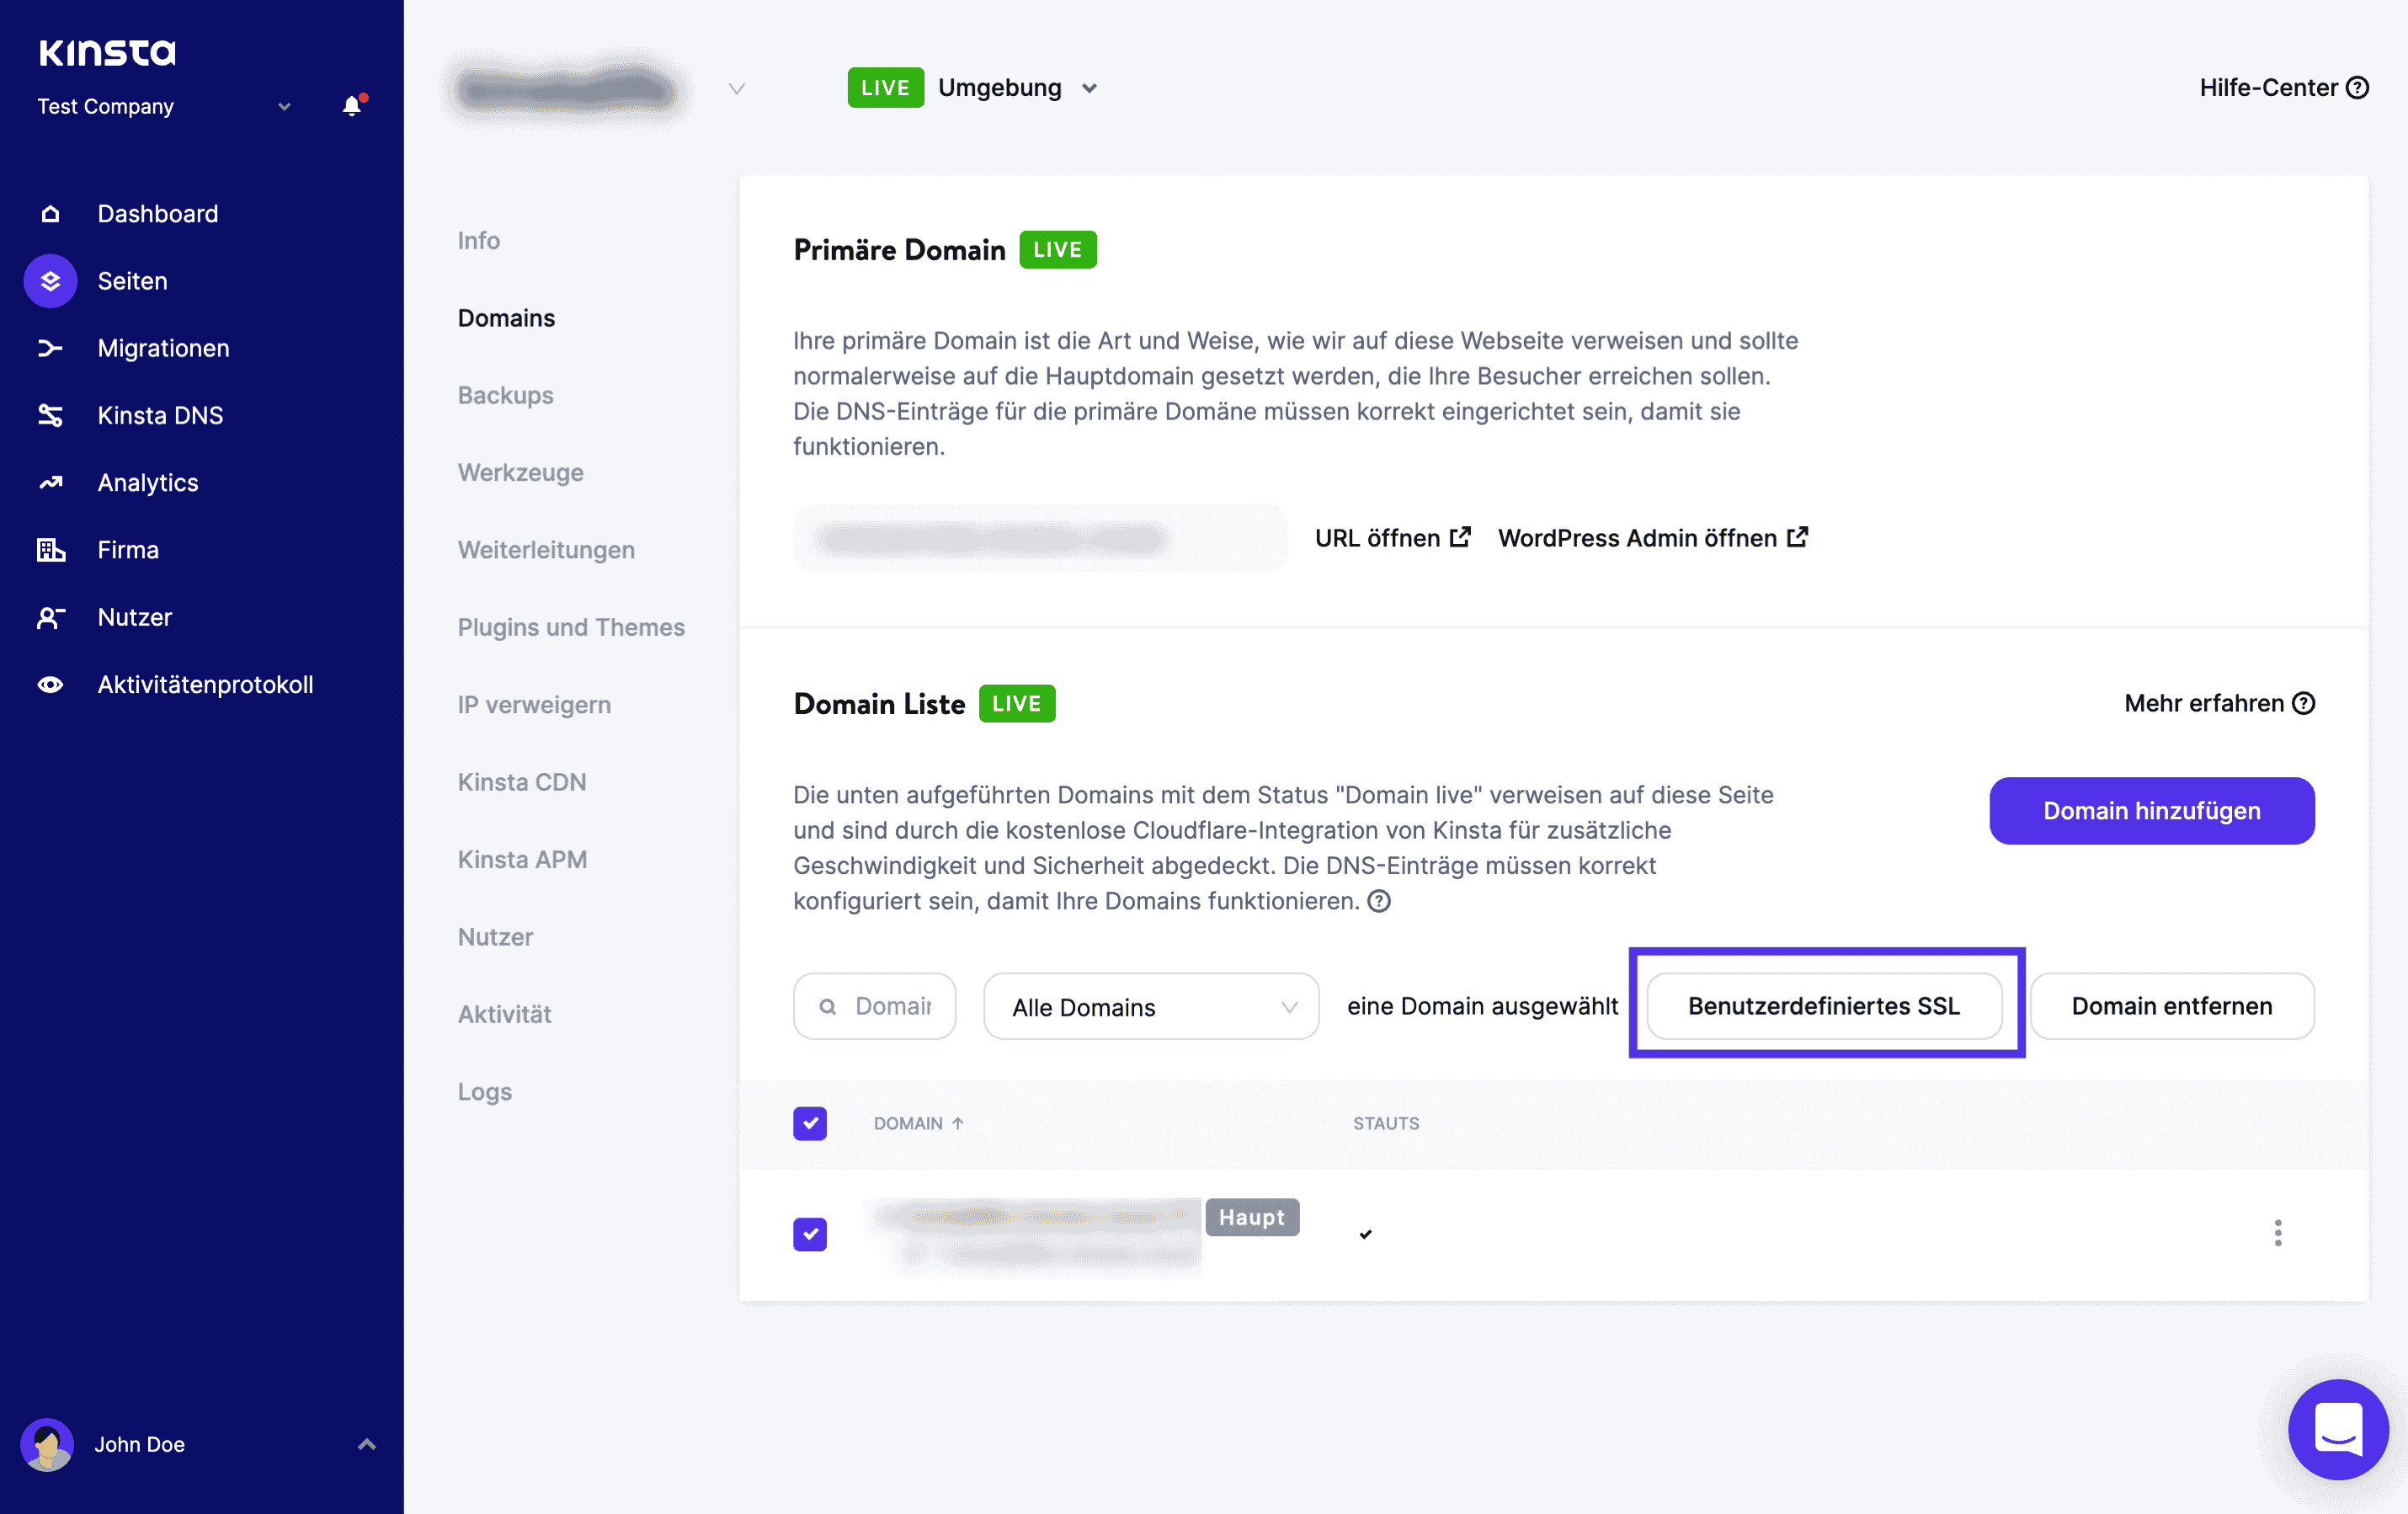The image size is (2408, 1514).
Task: Enable the select-all domains checkbox
Action: click(811, 1122)
